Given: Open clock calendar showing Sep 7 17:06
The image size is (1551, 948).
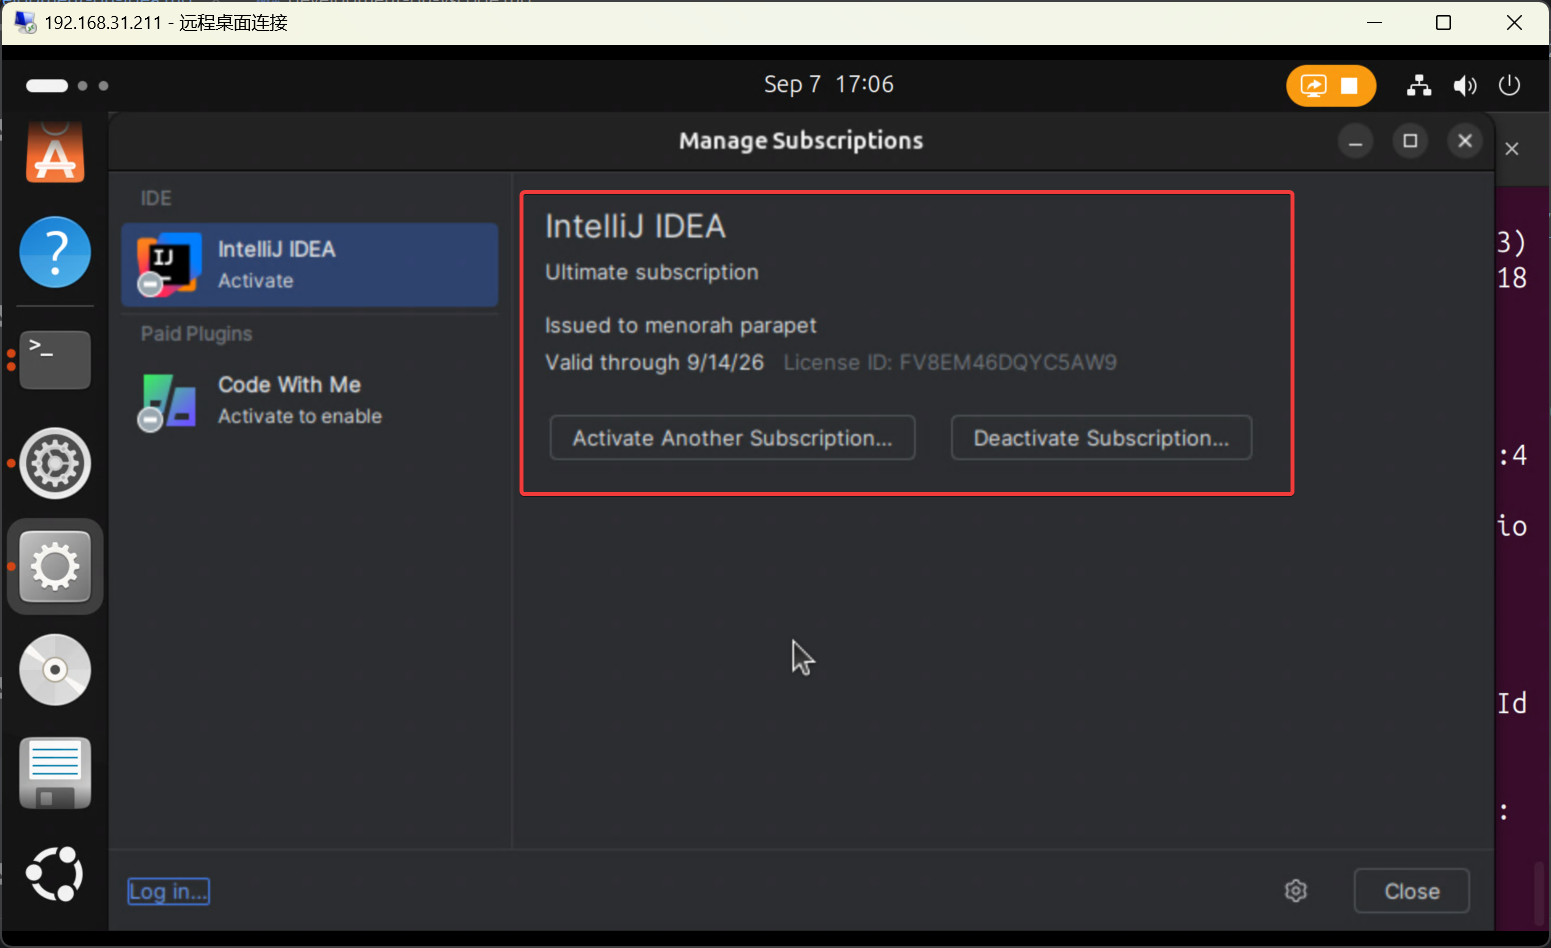Looking at the screenshot, I should 828,85.
